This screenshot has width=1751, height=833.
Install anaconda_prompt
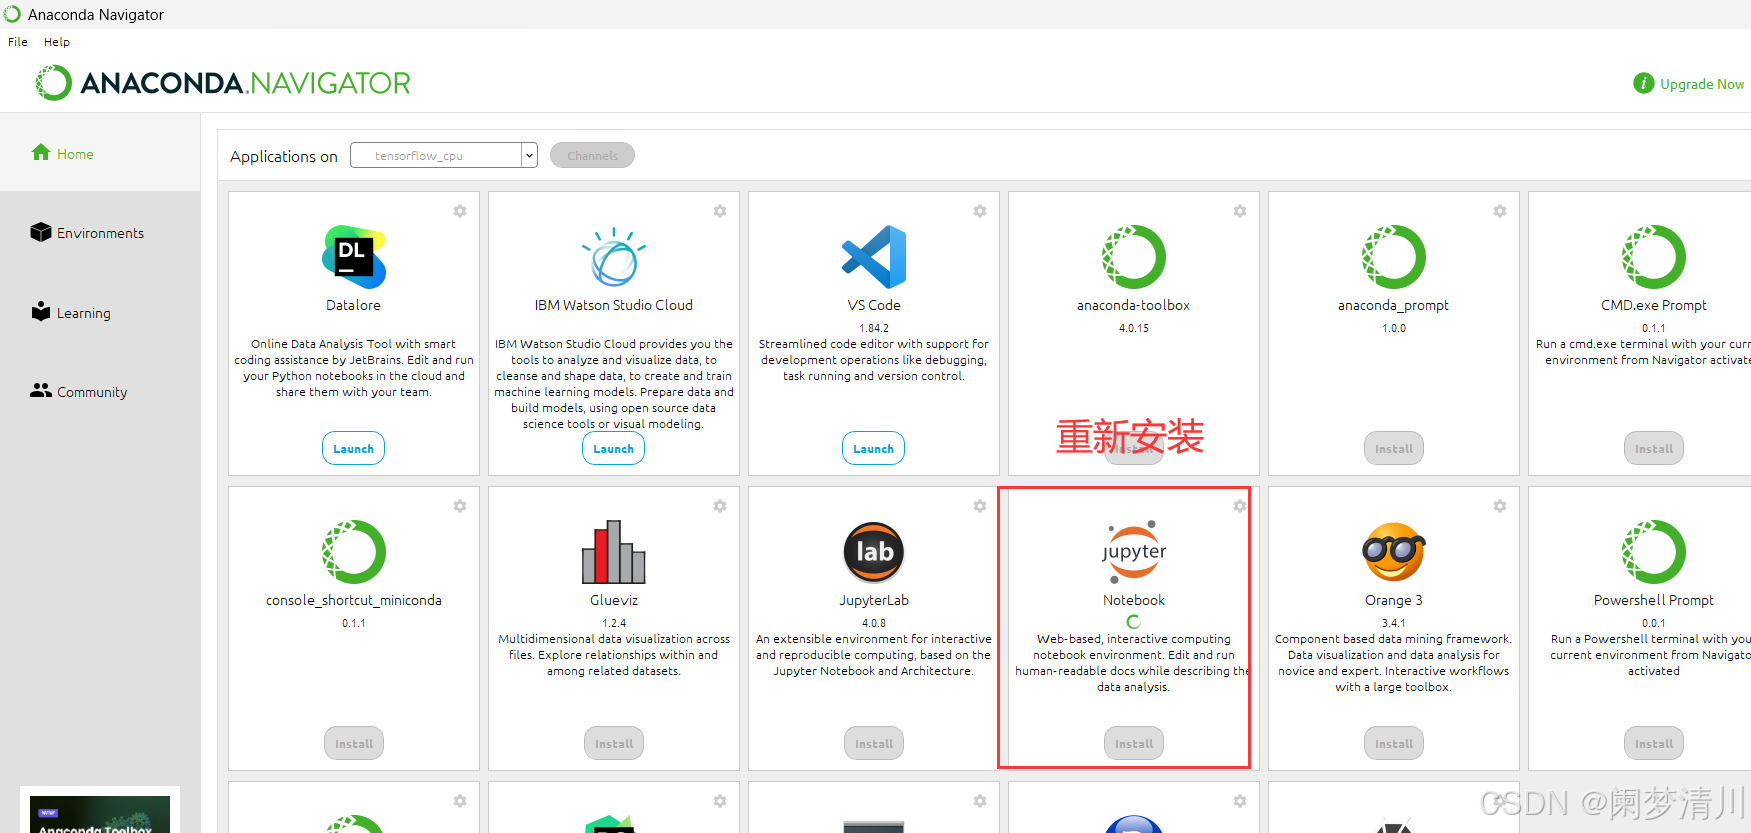1394,449
